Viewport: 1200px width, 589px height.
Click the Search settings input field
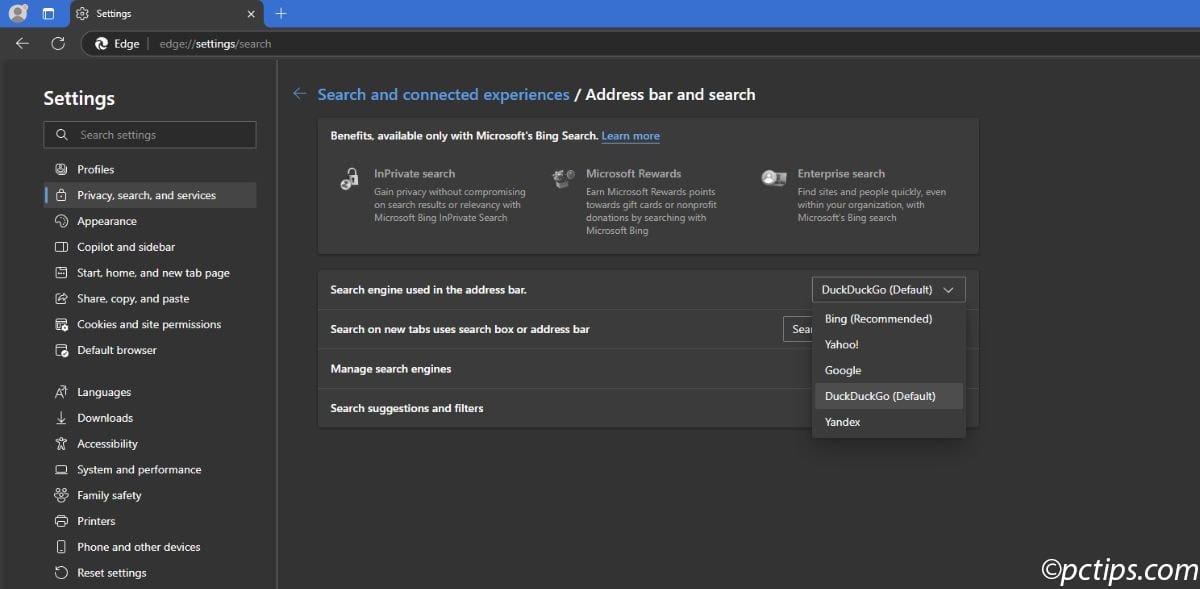[x=150, y=135]
